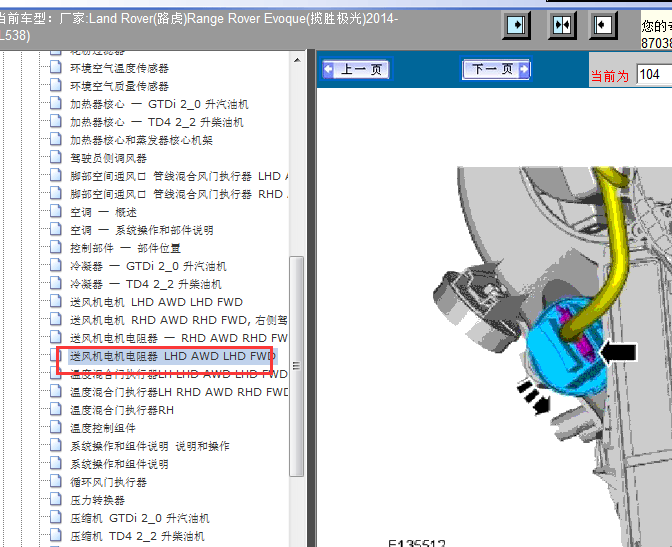Click document icon beside 冷凝器 TD4 2_2
The height and width of the screenshot is (547, 672).
[x=56, y=283]
